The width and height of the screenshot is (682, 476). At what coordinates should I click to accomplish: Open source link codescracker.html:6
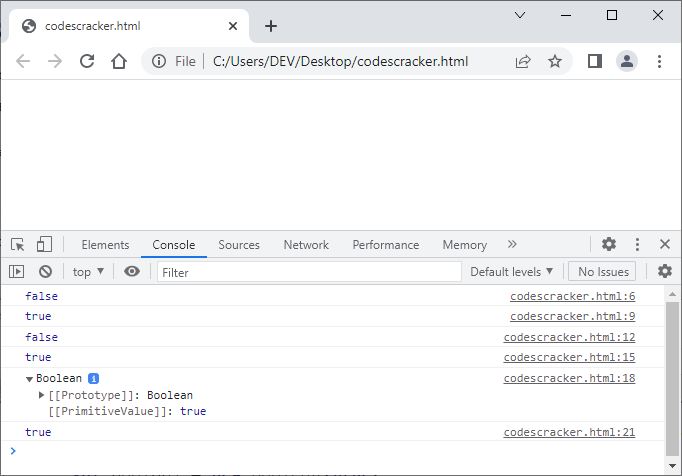pos(572,296)
